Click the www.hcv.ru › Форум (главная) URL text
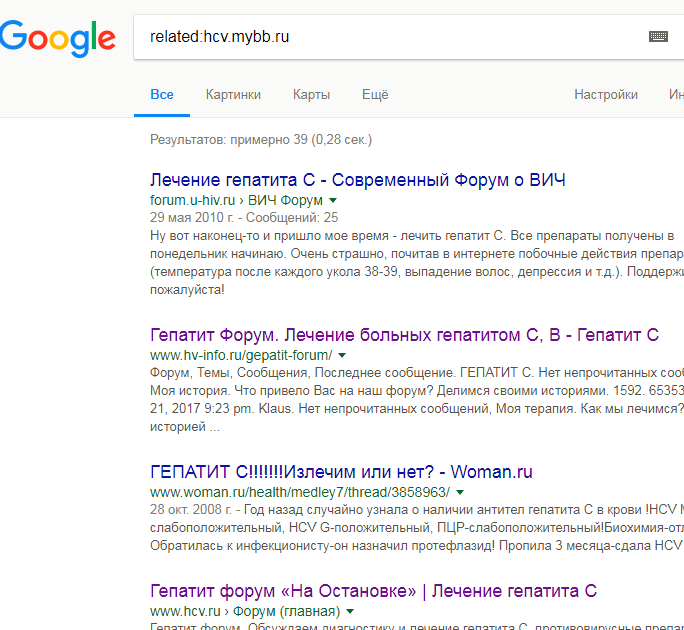 [245, 611]
